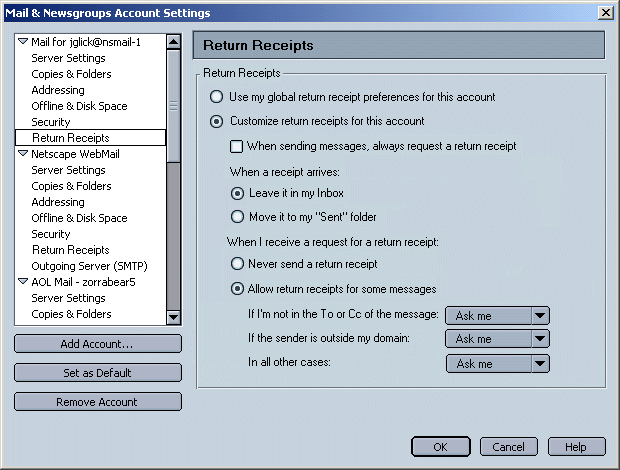Collapse the AOL Mail - zorrabear5 account
The height and width of the screenshot is (470, 620).
coord(23,282)
